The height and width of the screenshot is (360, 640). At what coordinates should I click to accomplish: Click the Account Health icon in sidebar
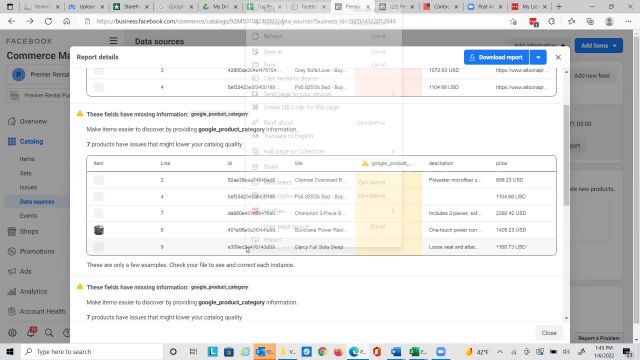(x=12, y=311)
